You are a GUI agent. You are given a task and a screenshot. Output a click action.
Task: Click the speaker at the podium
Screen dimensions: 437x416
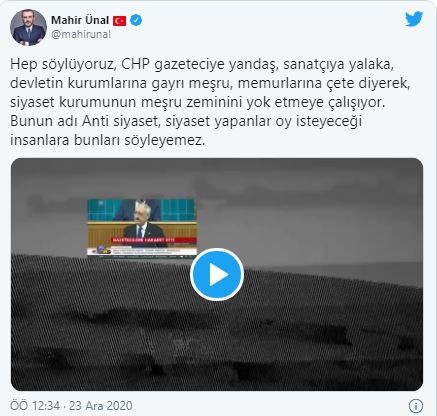click(x=144, y=223)
